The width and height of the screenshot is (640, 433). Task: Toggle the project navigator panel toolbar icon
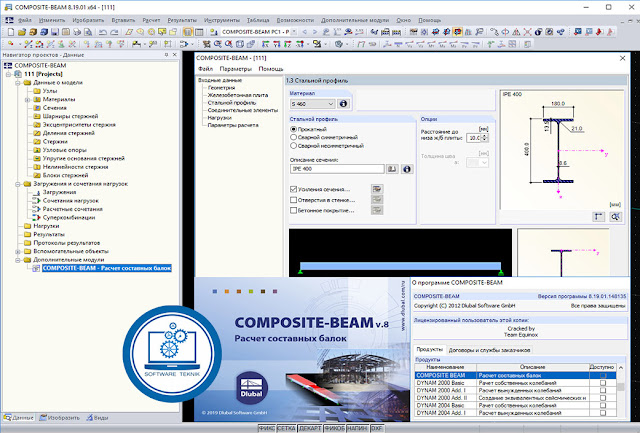pos(188,31)
